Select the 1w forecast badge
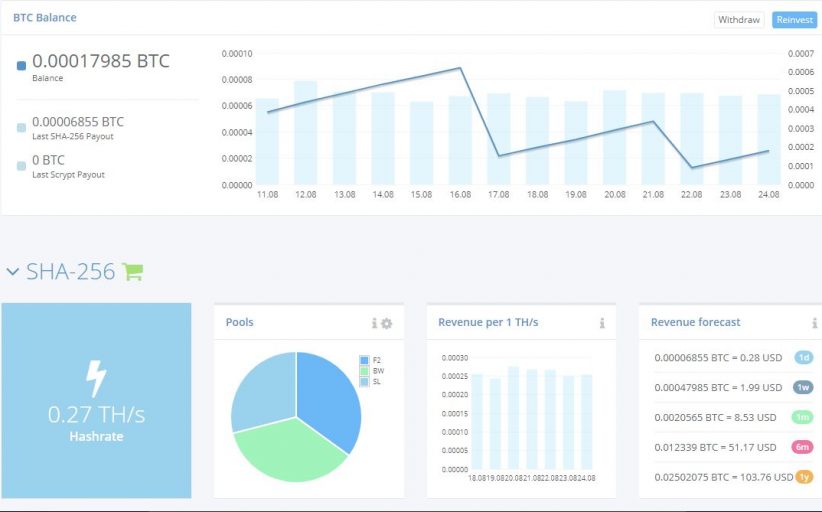This screenshot has width=822, height=512. [x=803, y=387]
